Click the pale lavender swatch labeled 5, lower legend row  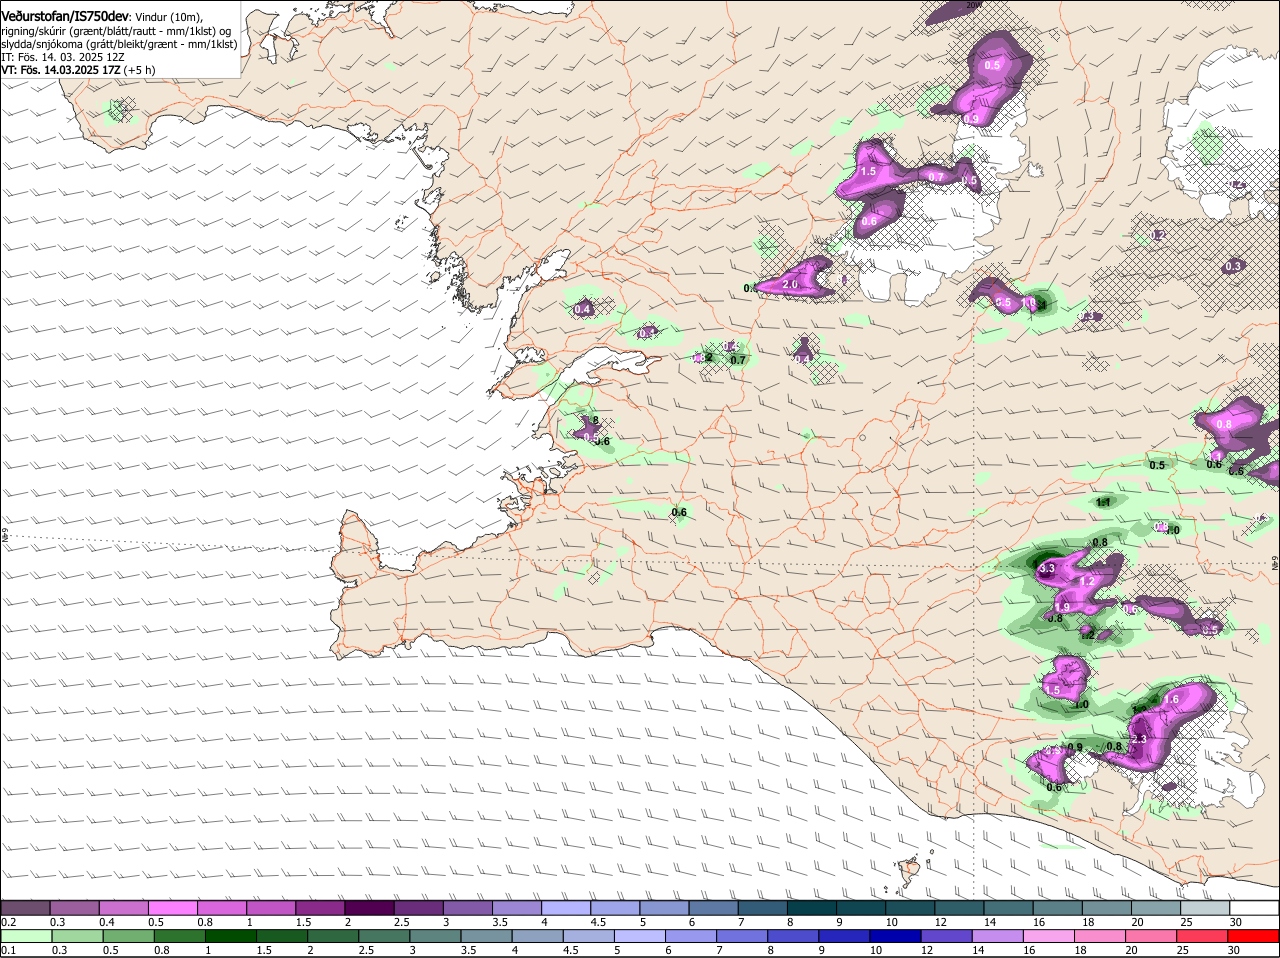639,936
